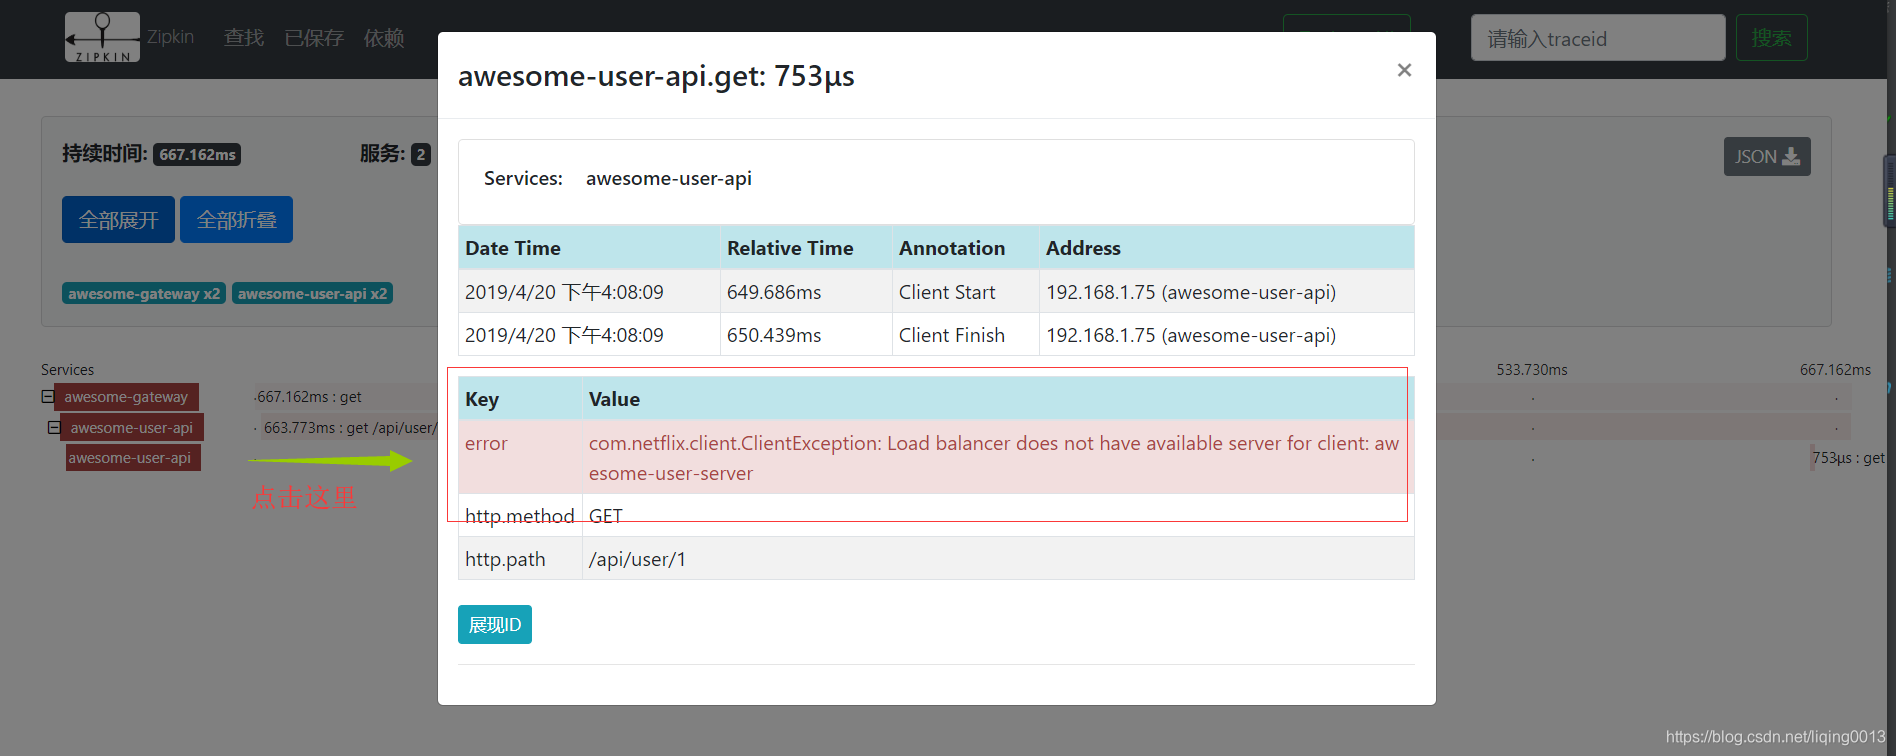Click the 全部折叠 button

pyautogui.click(x=236, y=219)
